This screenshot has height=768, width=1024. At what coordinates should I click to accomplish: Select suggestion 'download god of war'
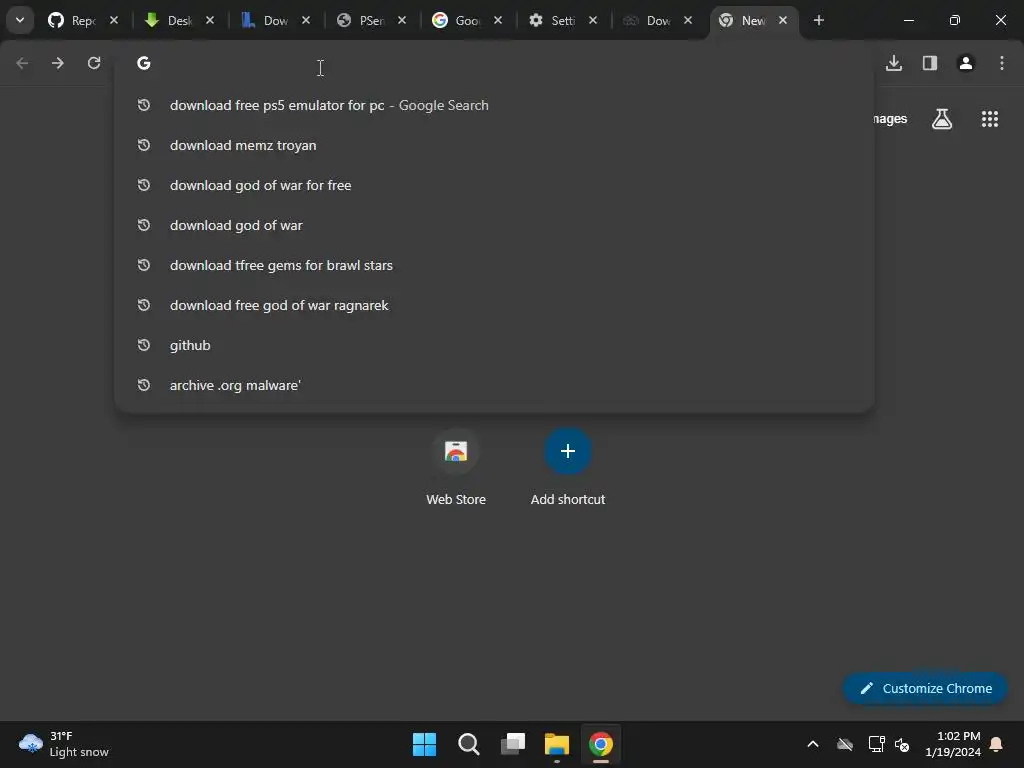[x=494, y=225]
